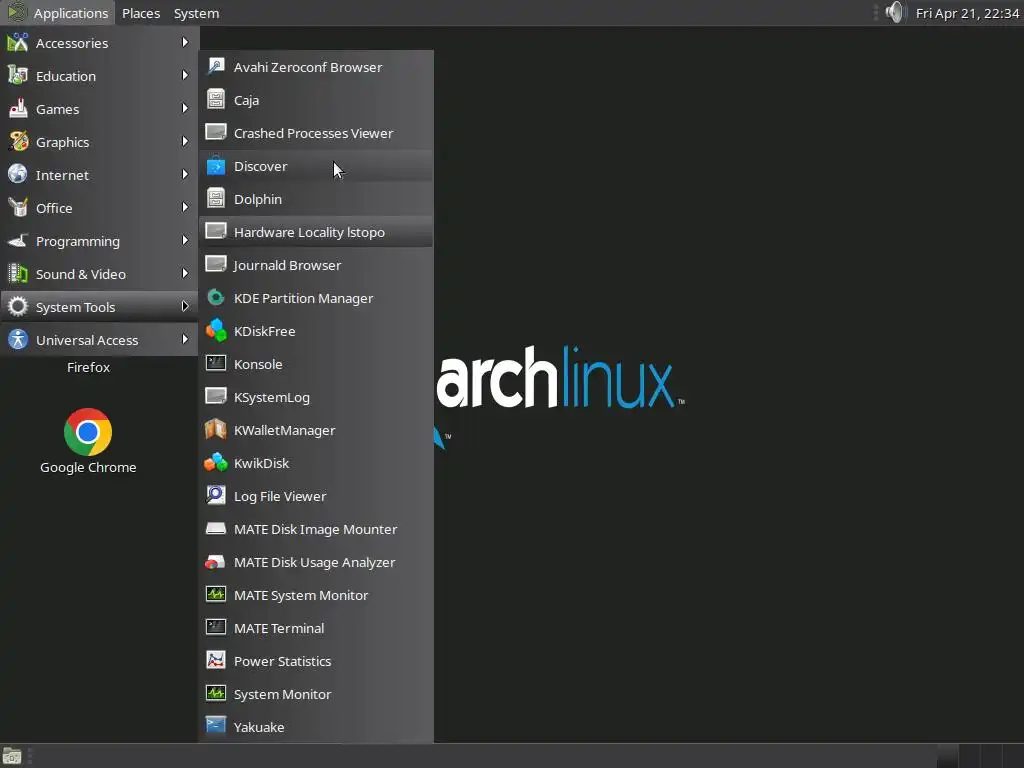1024x768 pixels.
Task: Expand the Universal Access submenu arrow
Action: (x=185, y=339)
